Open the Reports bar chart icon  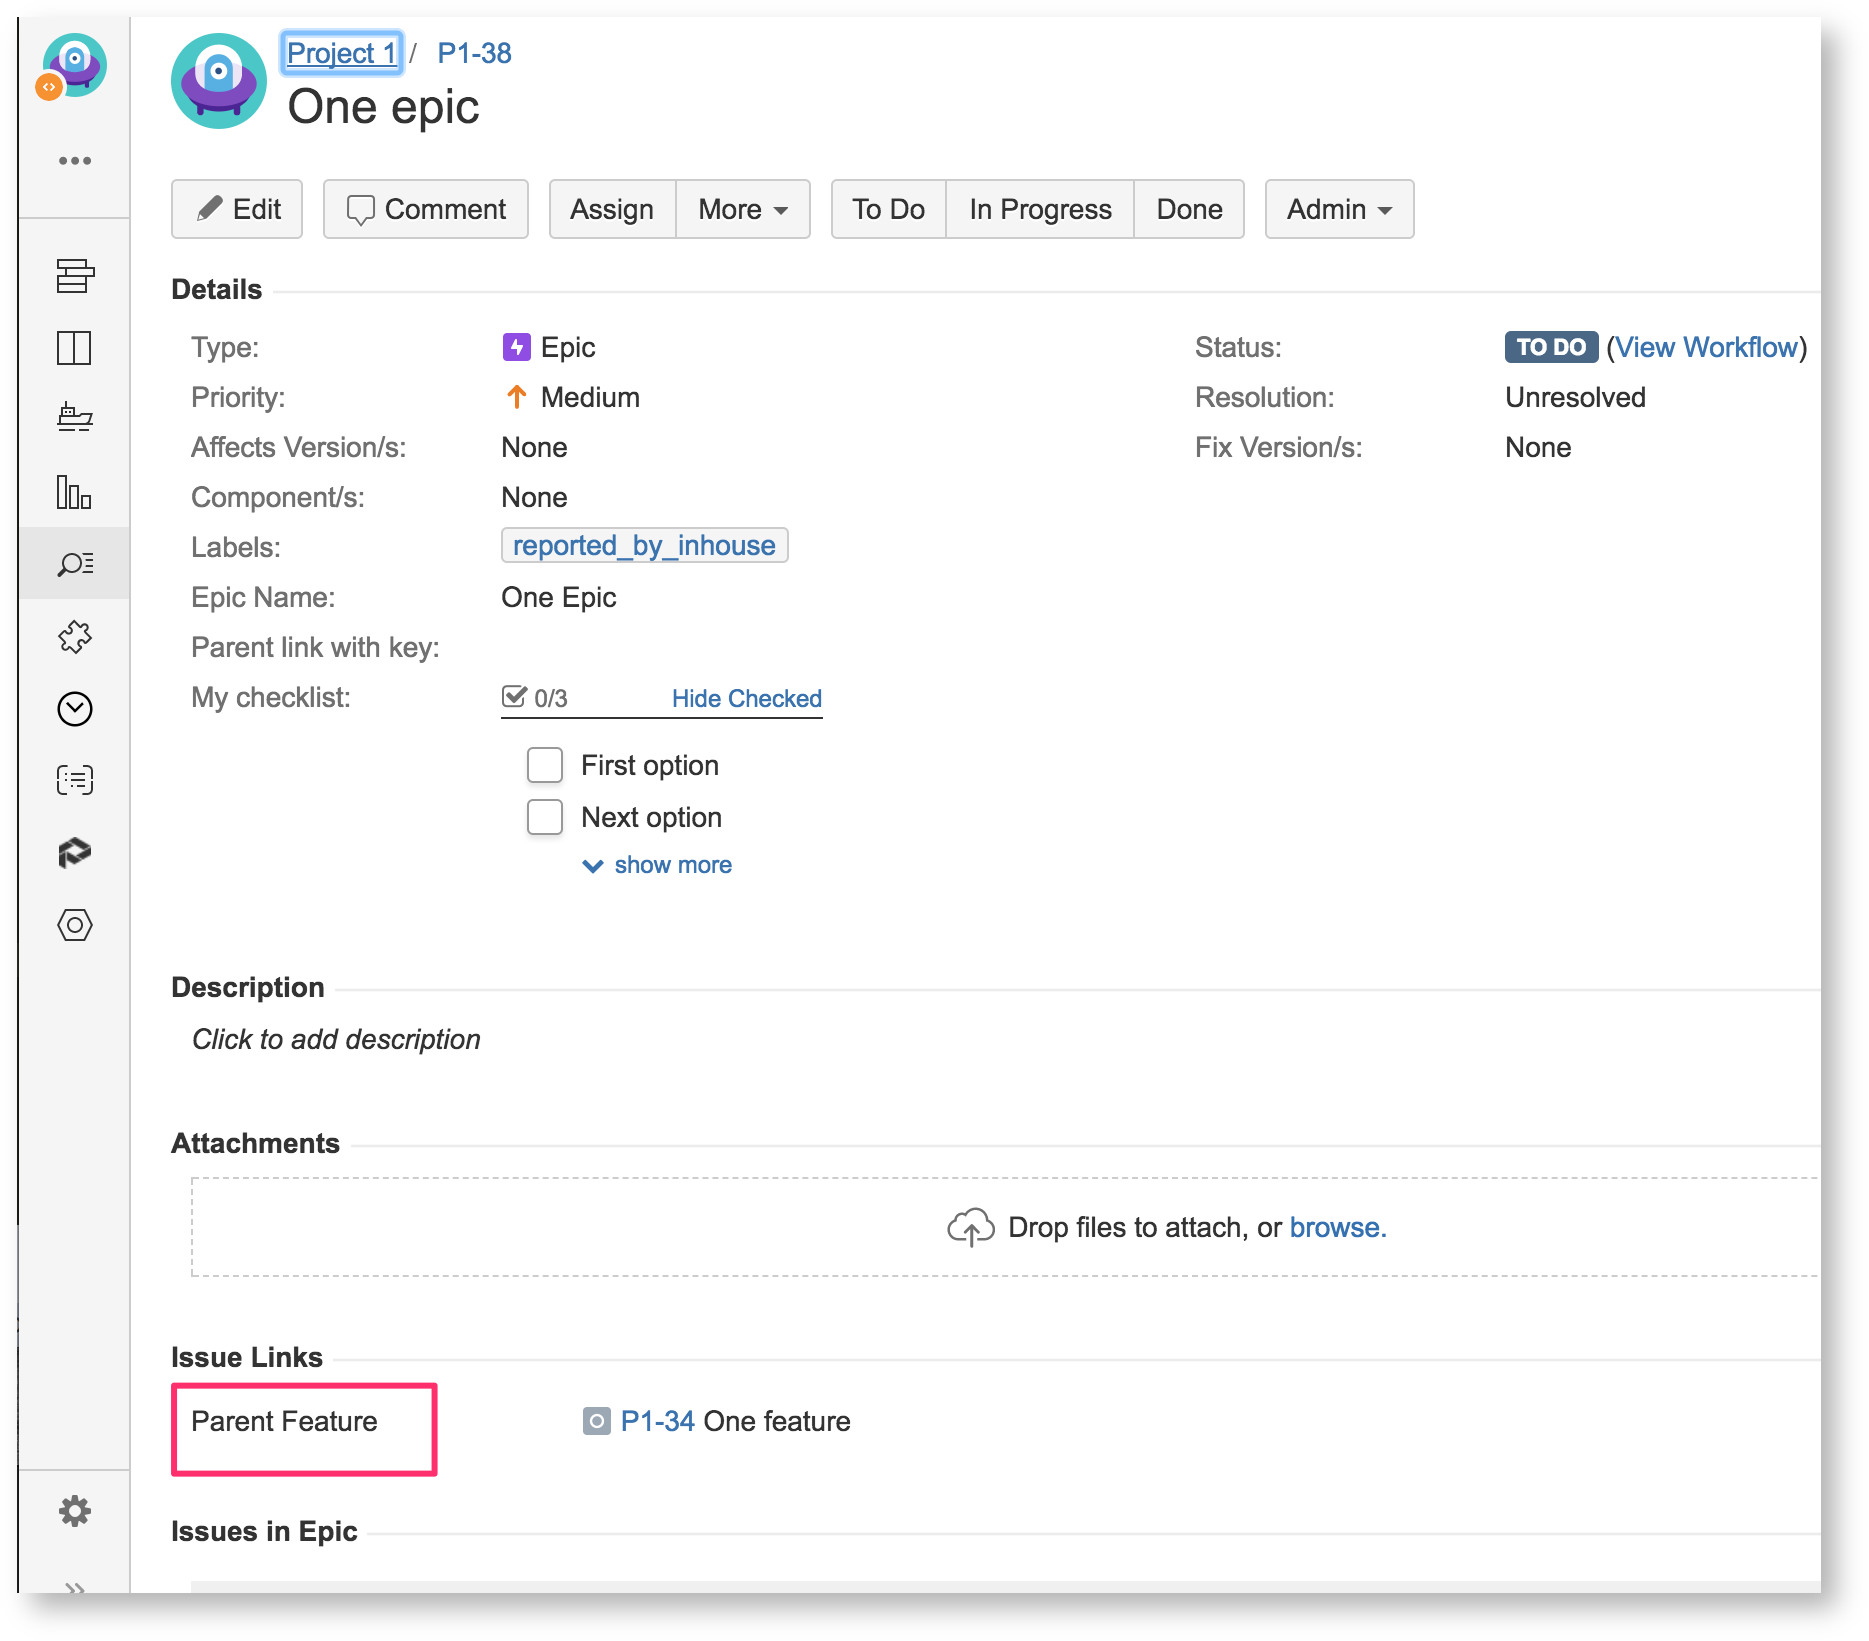pos(75,492)
